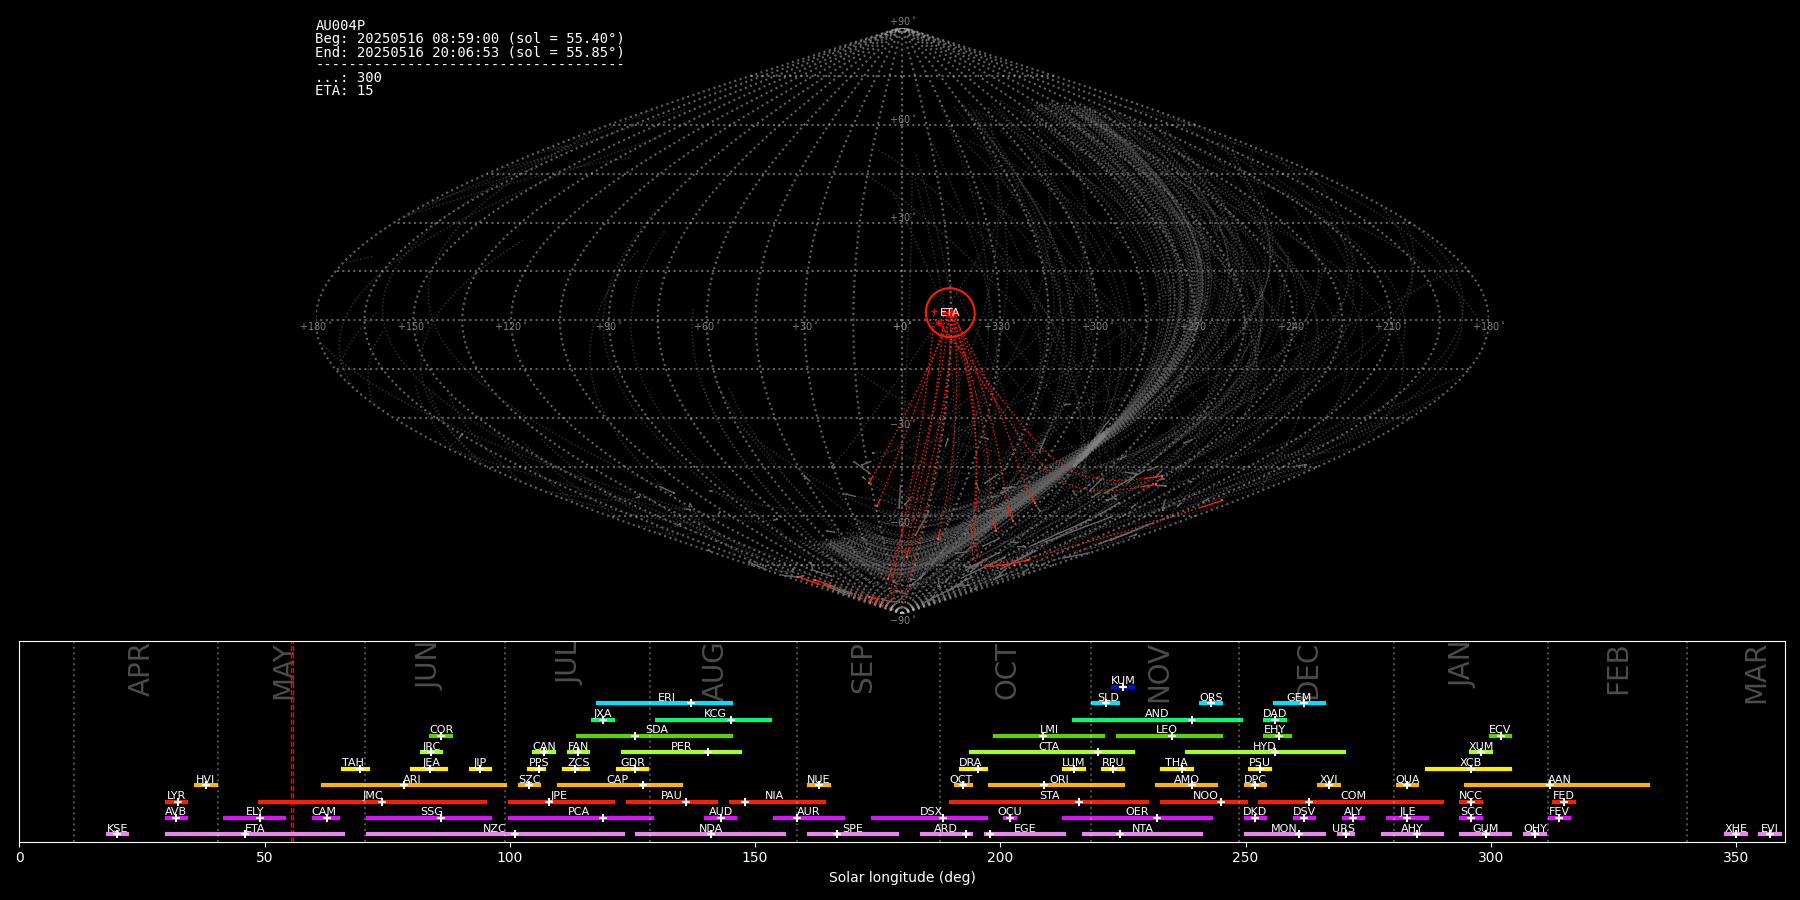The image size is (1800, 900).
Task: Select the KSE shower label
Action: coord(117,829)
